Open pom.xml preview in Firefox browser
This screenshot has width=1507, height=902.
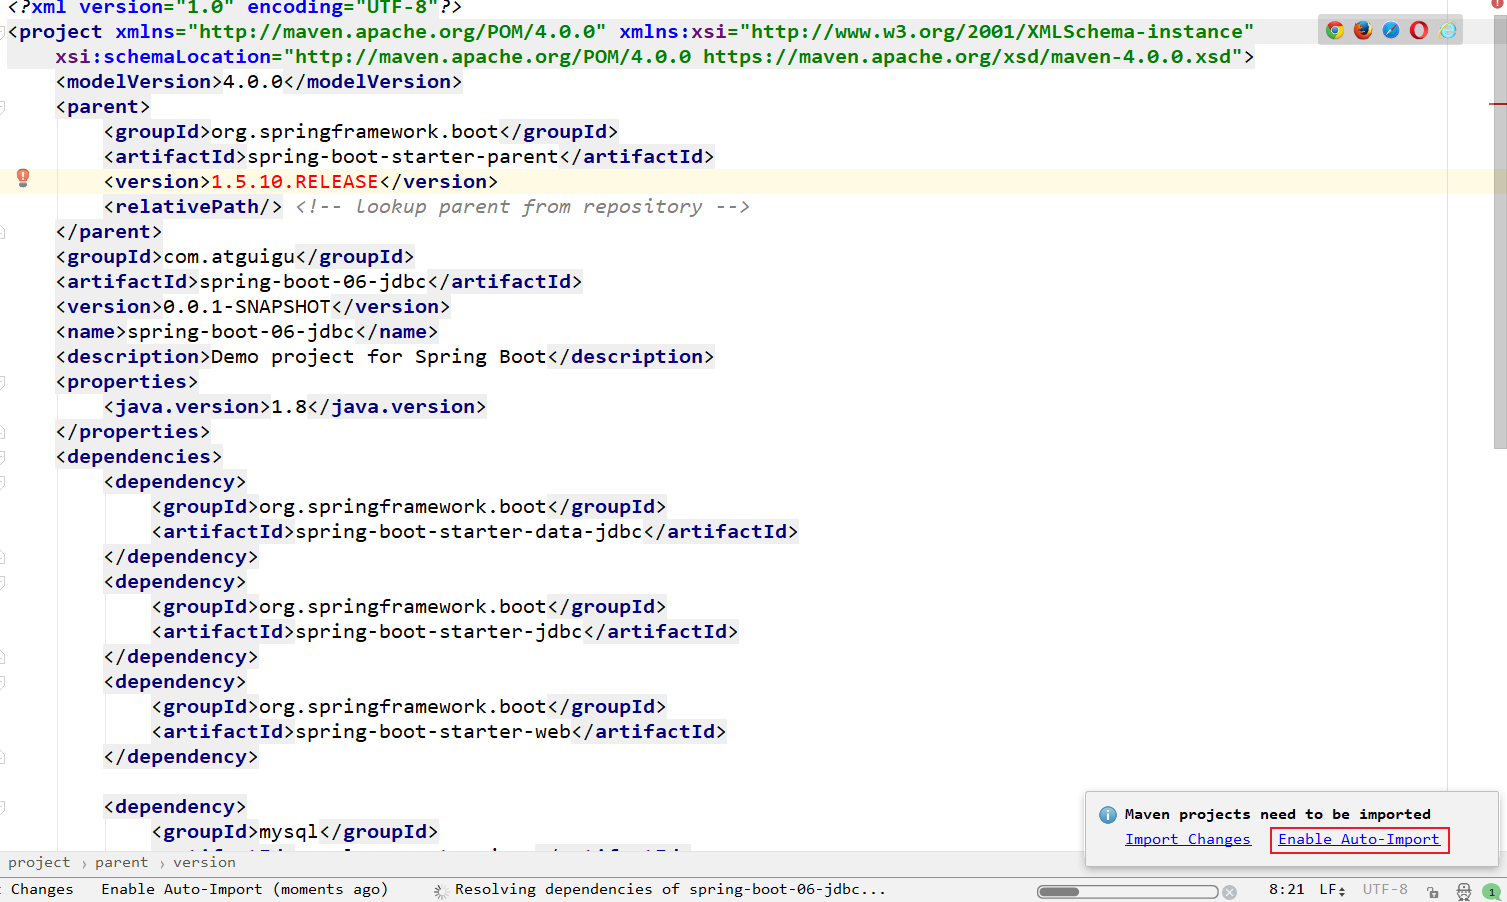1362,30
